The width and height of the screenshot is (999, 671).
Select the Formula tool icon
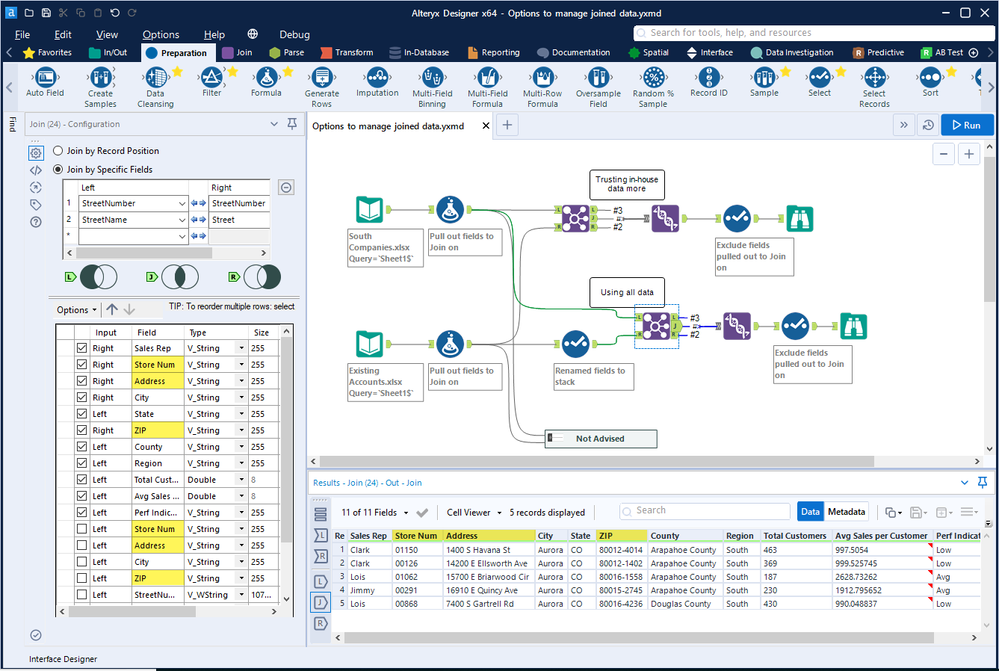[x=266, y=78]
